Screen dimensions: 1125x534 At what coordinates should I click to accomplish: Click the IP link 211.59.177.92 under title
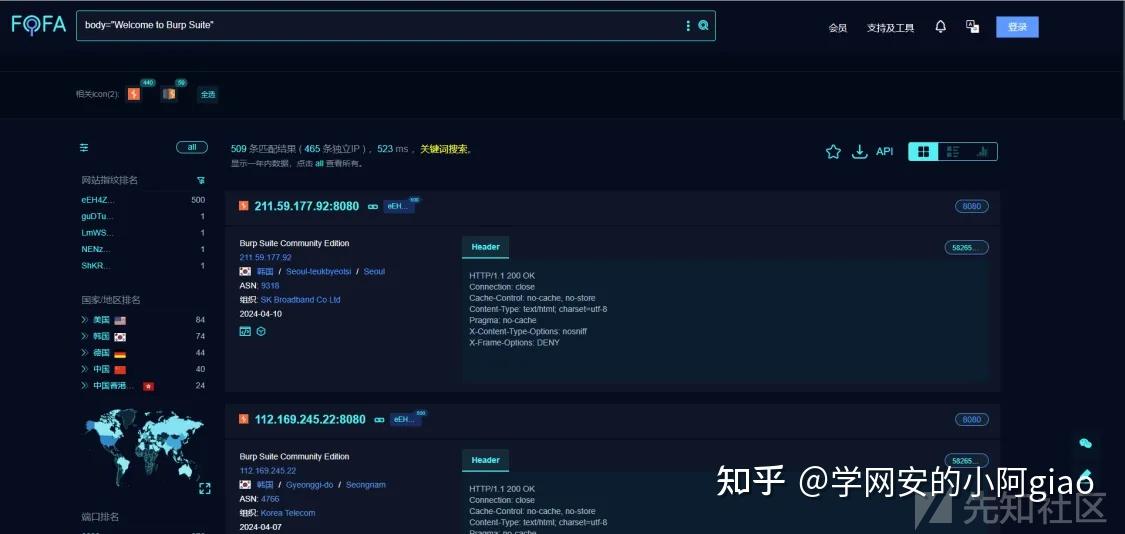click(x=265, y=258)
